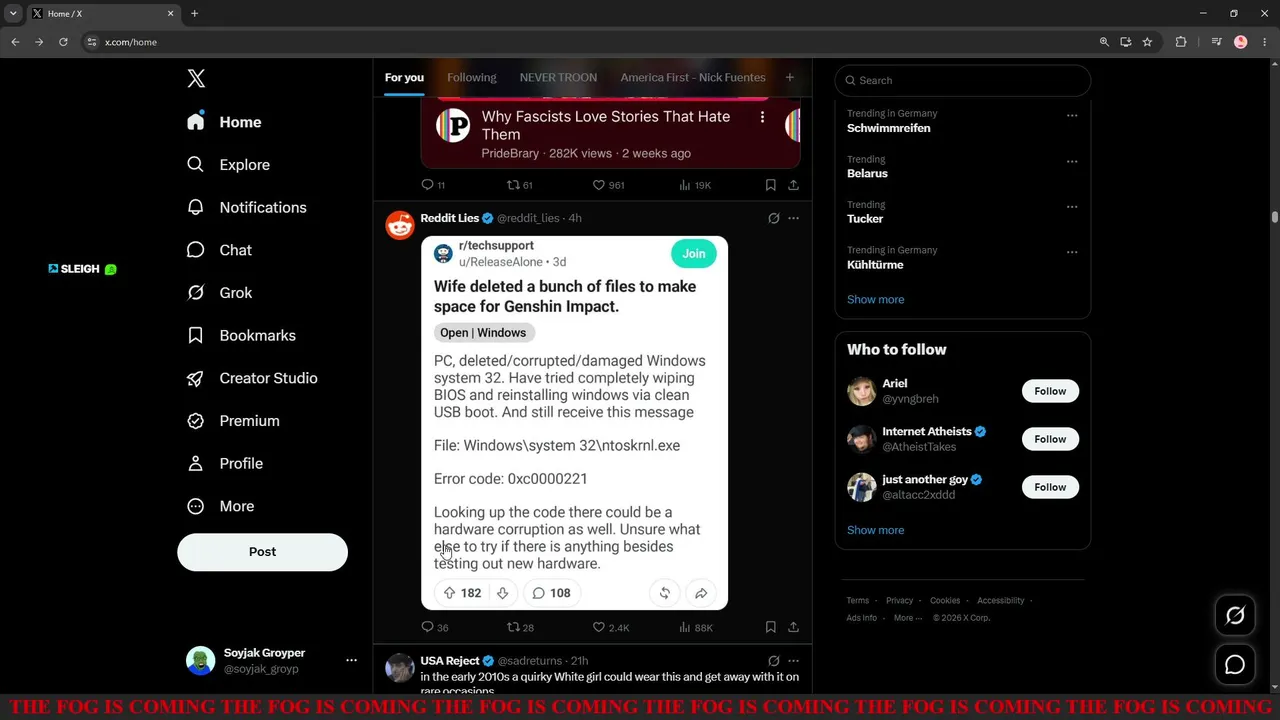Open Bookmarks in the sidebar
The width and height of the screenshot is (1280, 720).
(x=241, y=335)
